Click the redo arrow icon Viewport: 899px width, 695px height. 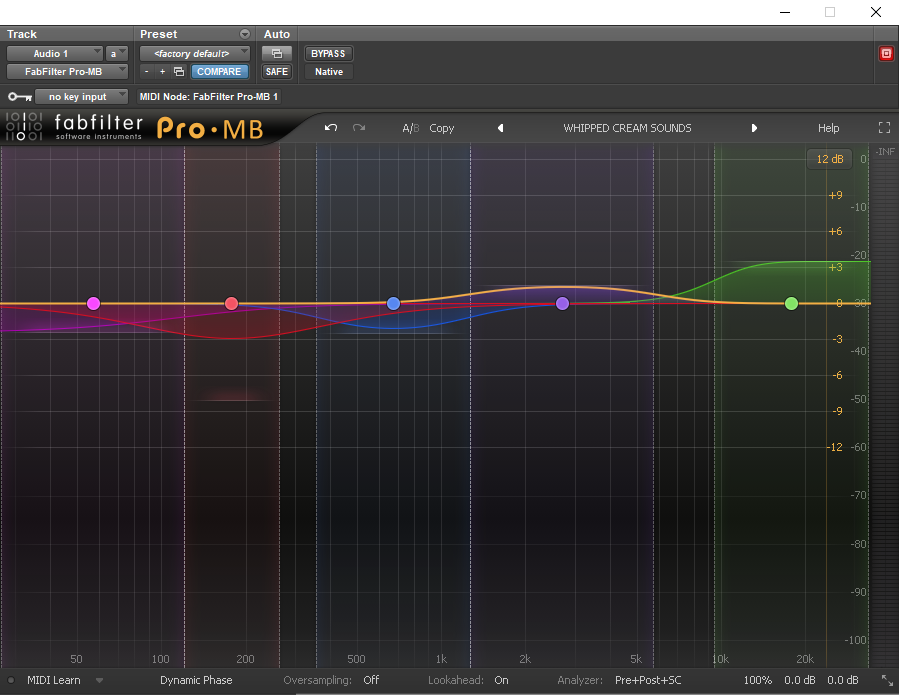click(x=359, y=128)
